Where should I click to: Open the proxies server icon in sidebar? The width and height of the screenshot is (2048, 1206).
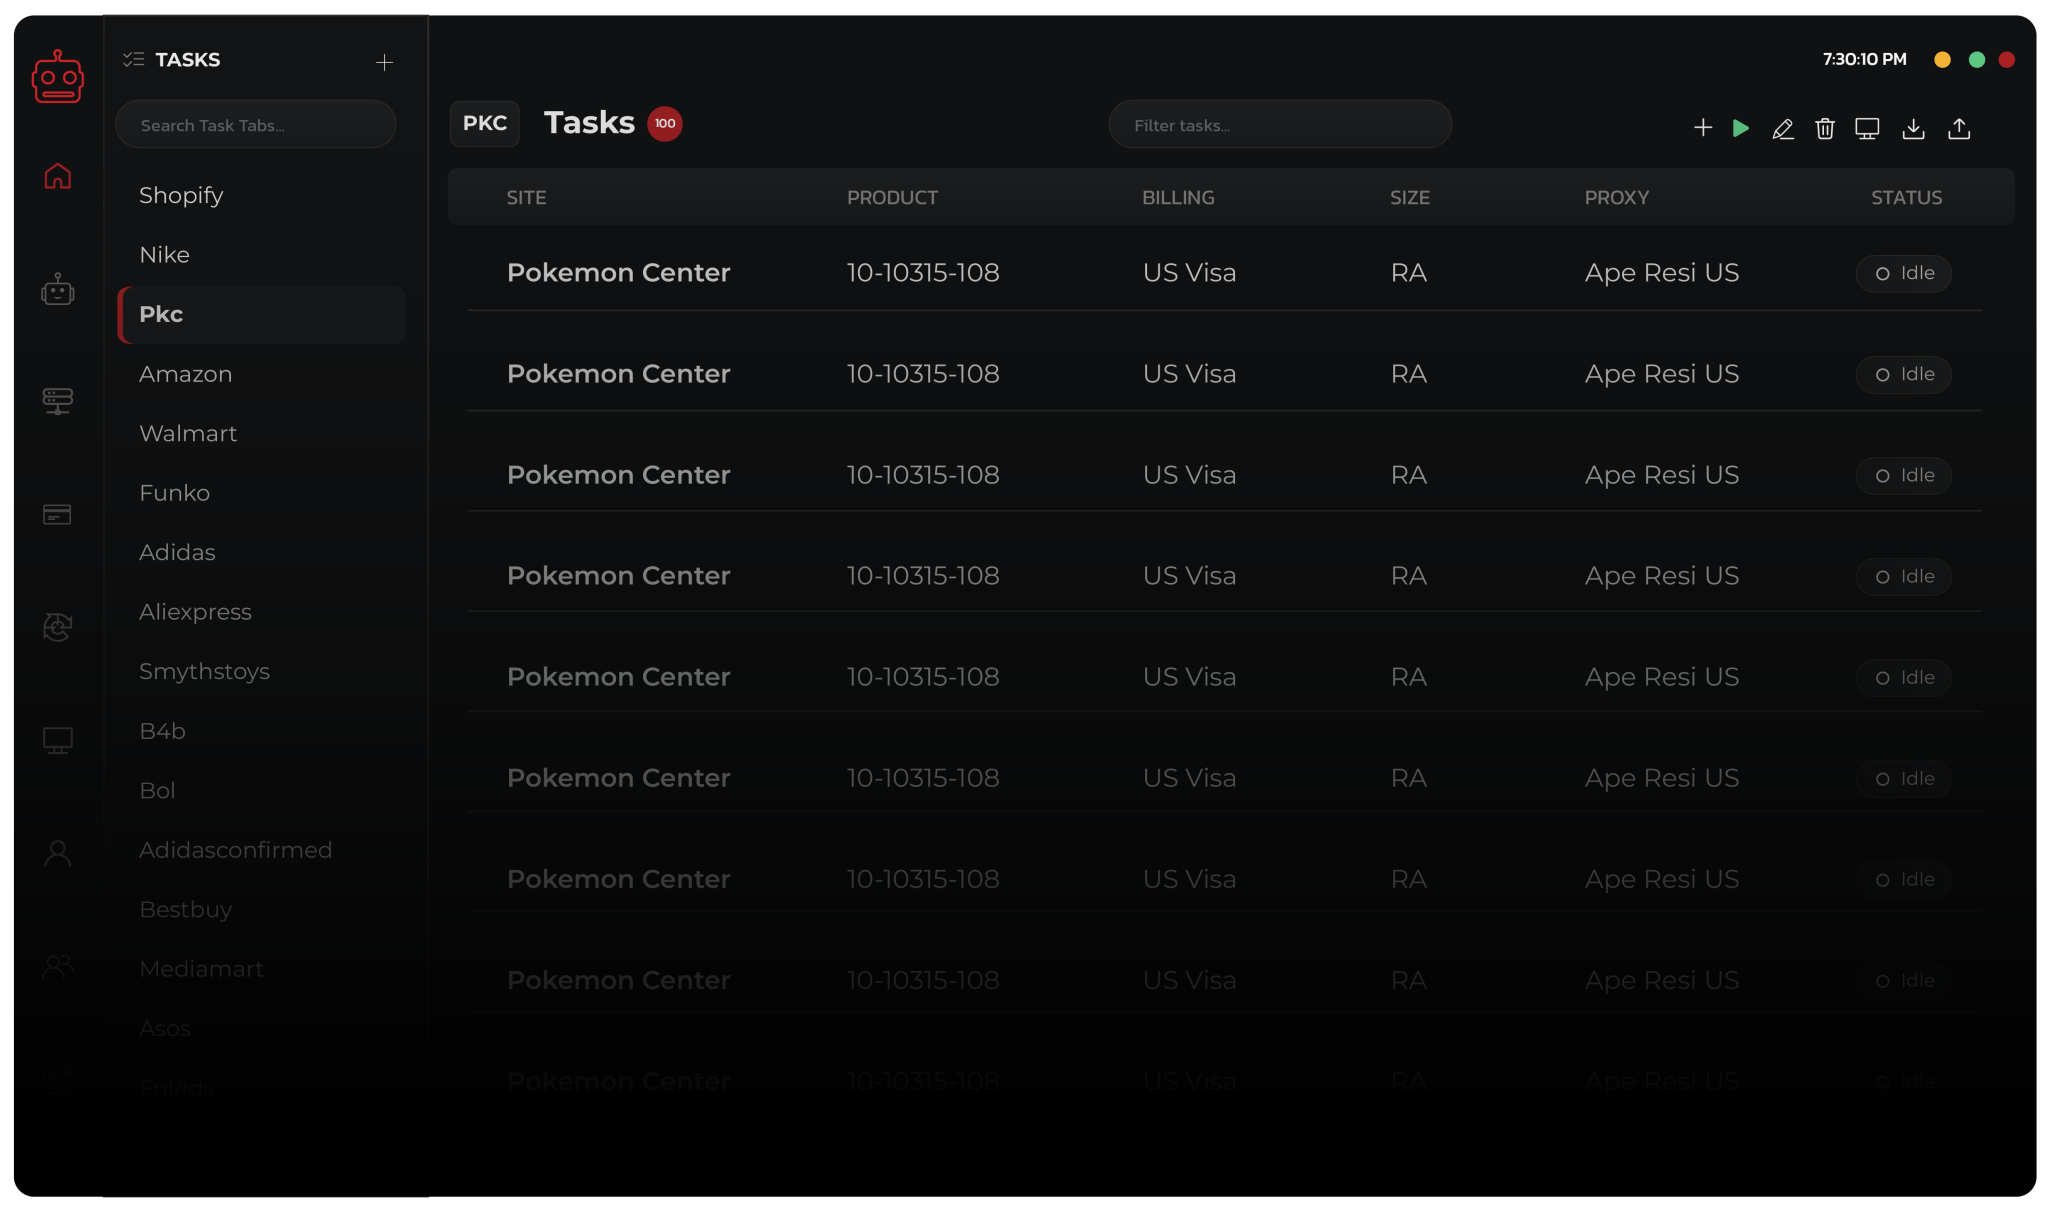pyautogui.click(x=58, y=401)
